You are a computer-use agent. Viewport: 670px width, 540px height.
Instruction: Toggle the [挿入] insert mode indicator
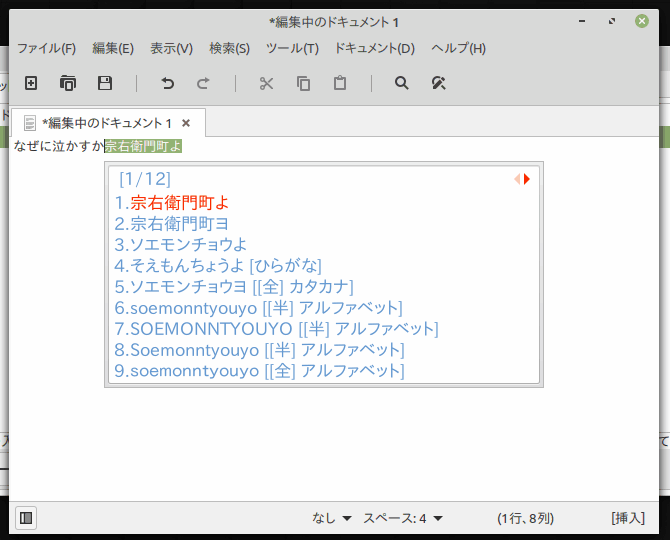628,518
